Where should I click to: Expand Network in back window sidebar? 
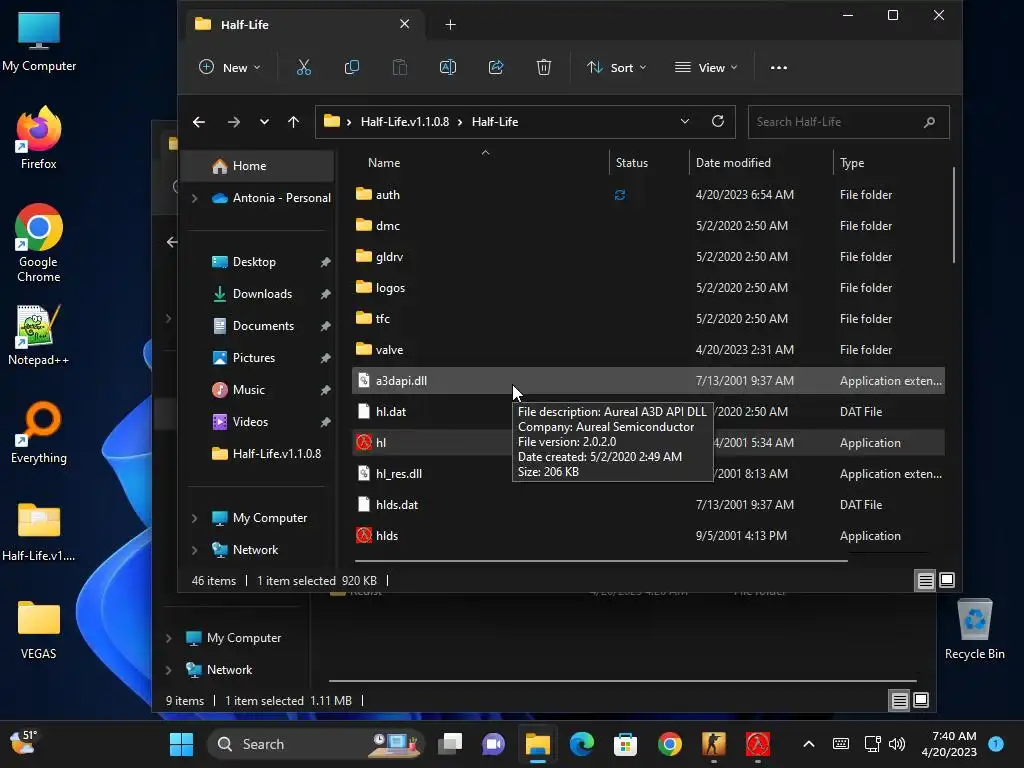click(168, 670)
